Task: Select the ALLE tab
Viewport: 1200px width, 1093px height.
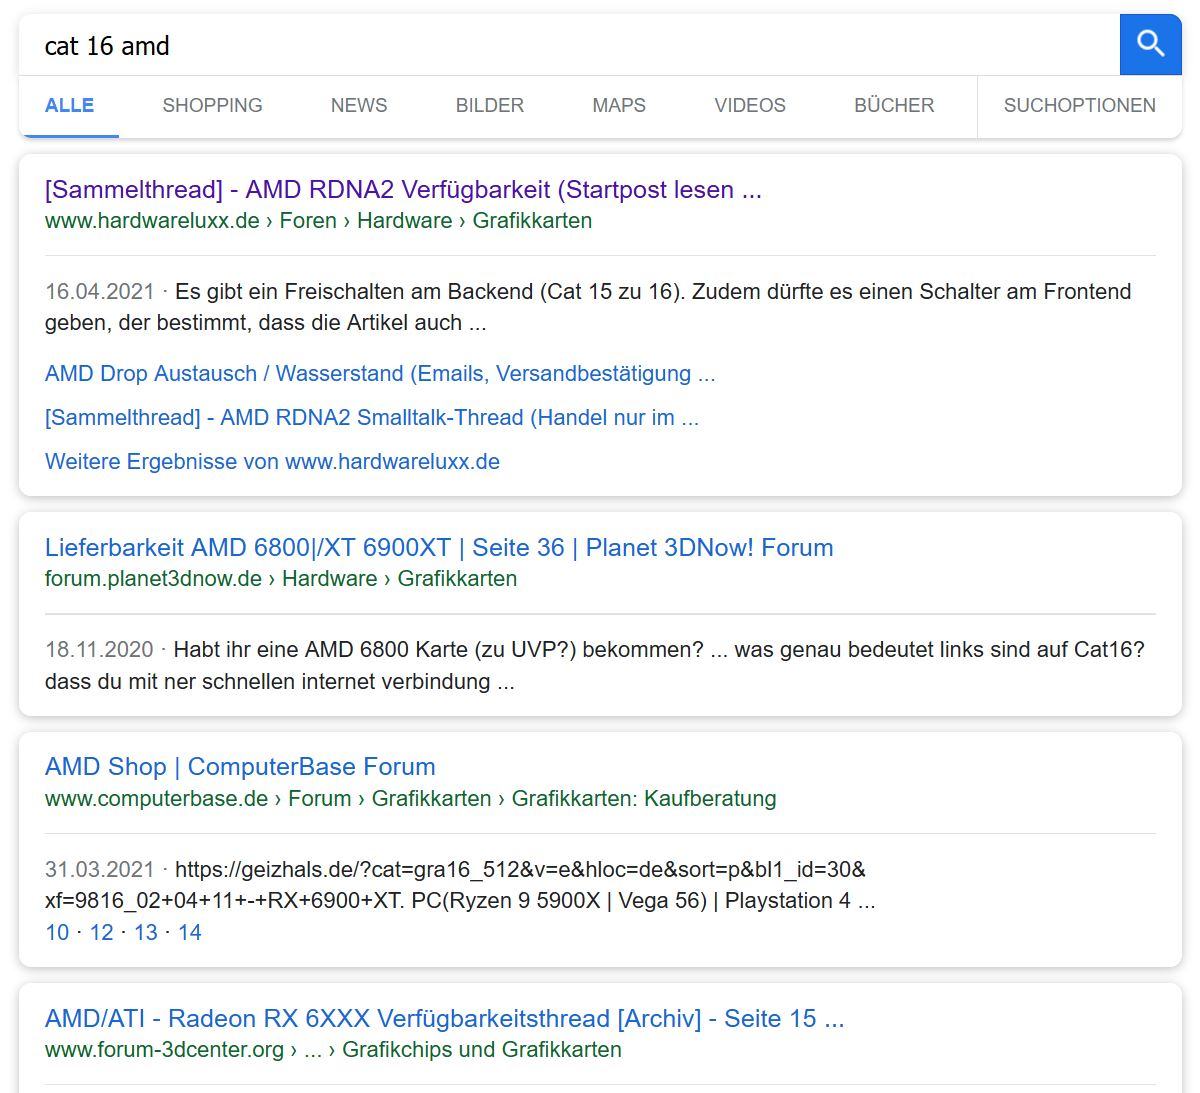Action: pos(69,106)
